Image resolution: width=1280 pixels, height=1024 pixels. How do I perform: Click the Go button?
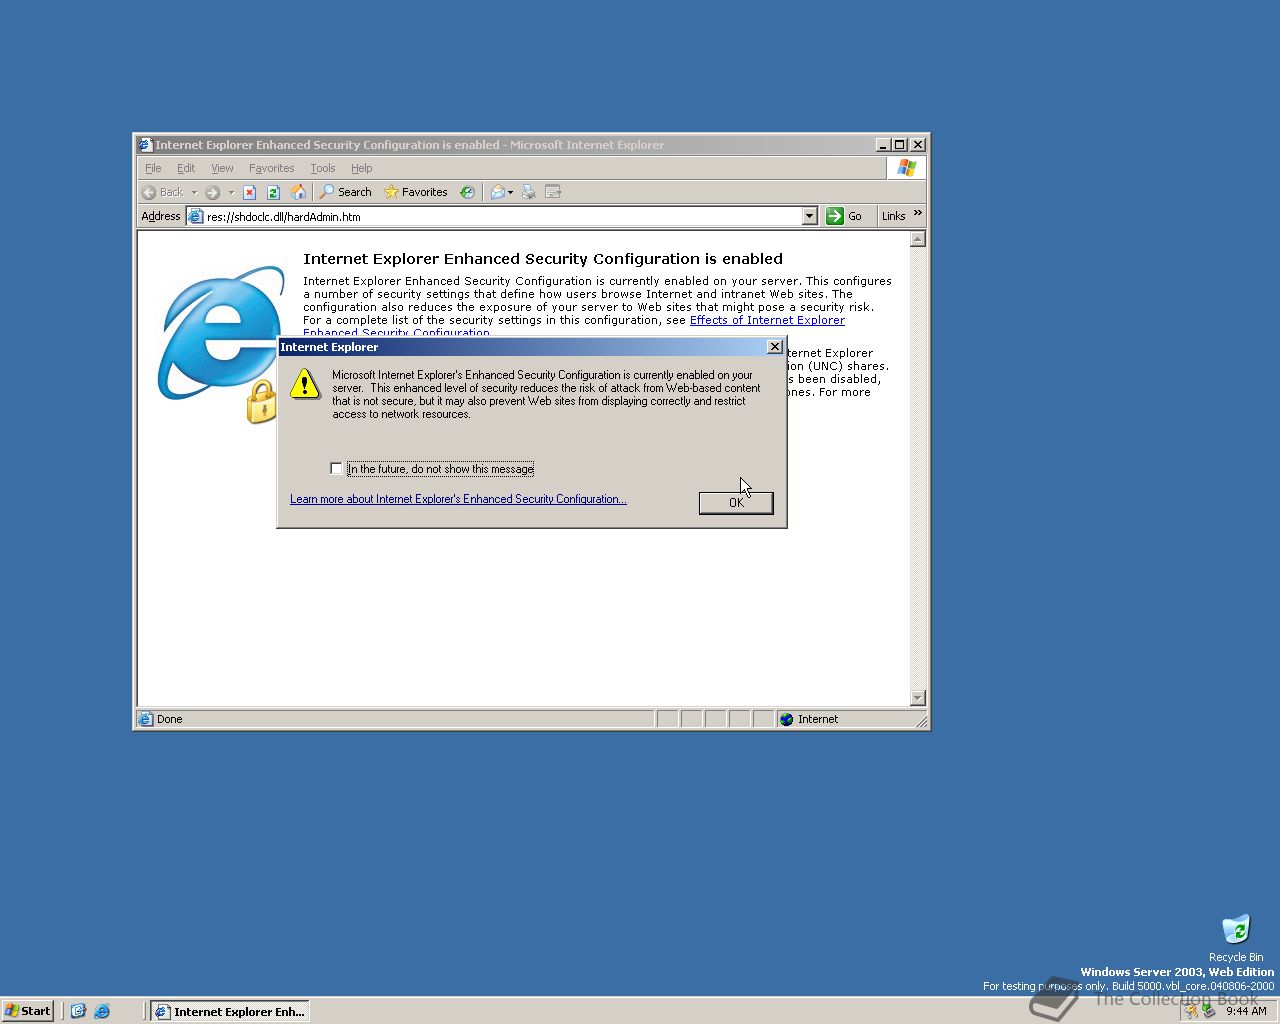(x=844, y=216)
